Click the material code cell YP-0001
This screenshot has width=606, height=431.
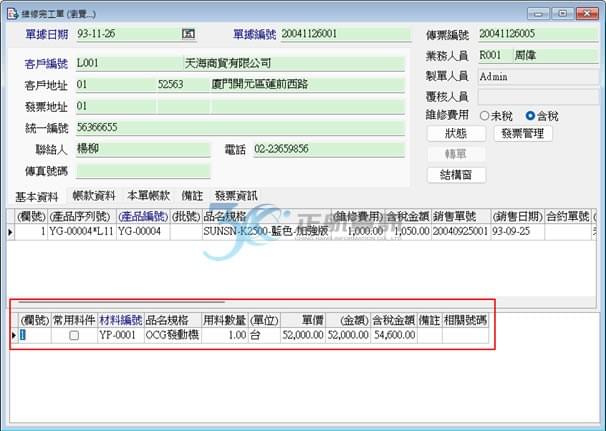(x=121, y=335)
